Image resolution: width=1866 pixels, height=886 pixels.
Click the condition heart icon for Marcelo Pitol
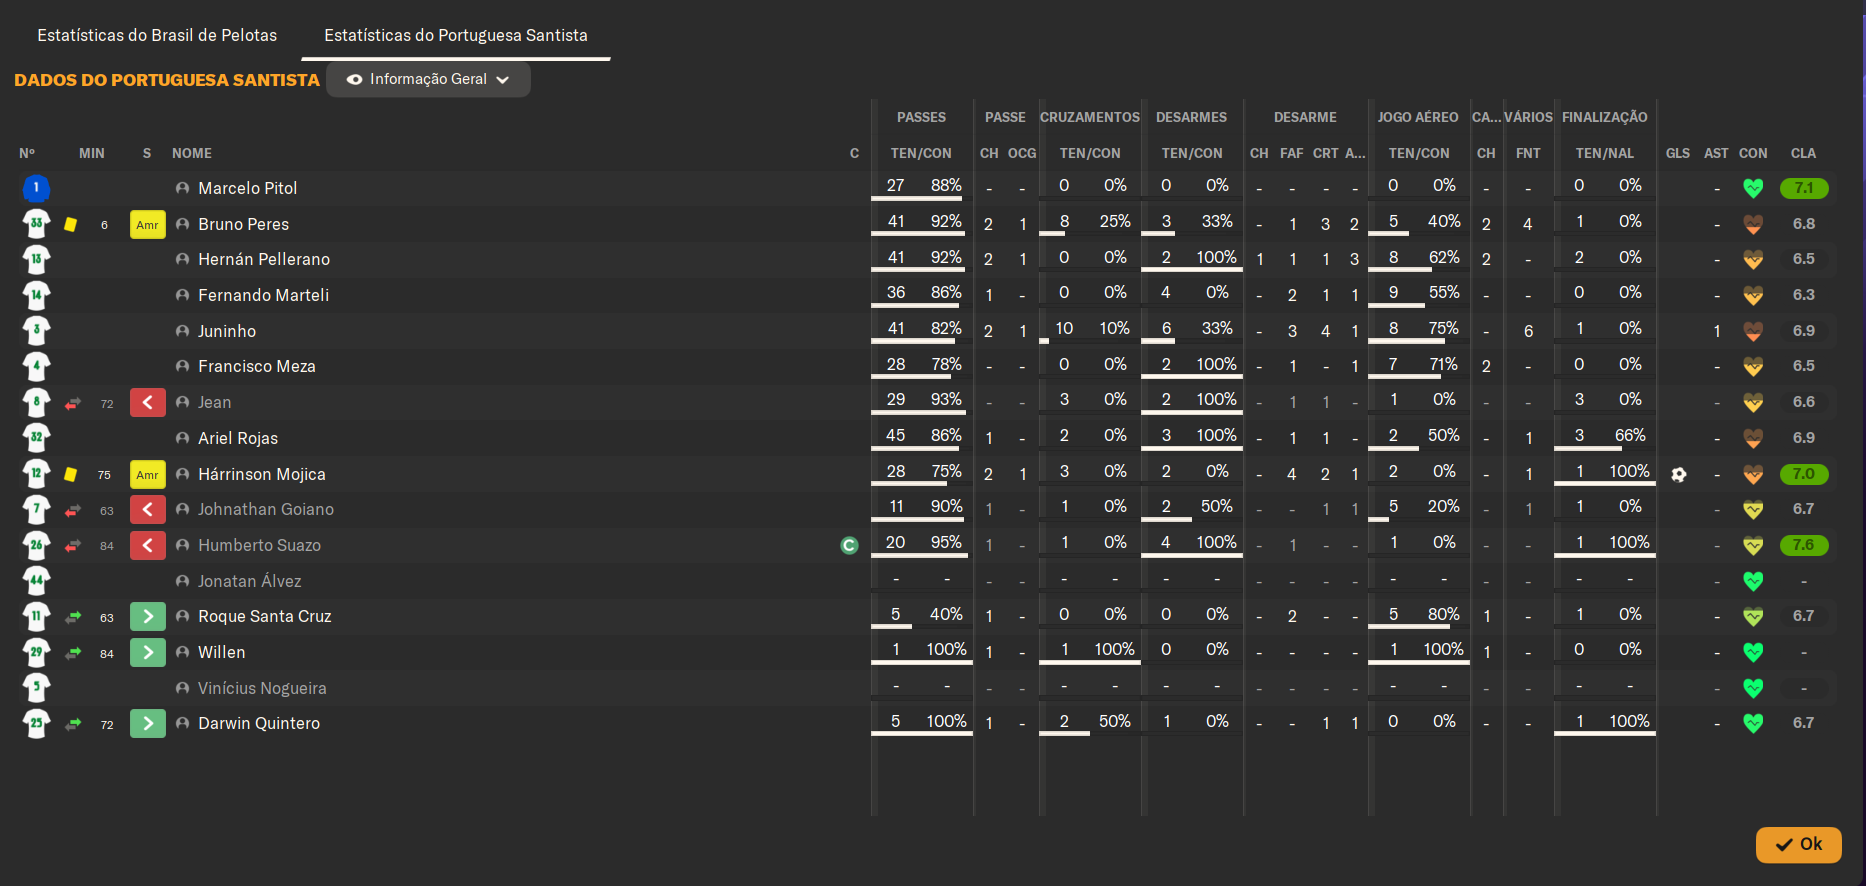[1753, 188]
